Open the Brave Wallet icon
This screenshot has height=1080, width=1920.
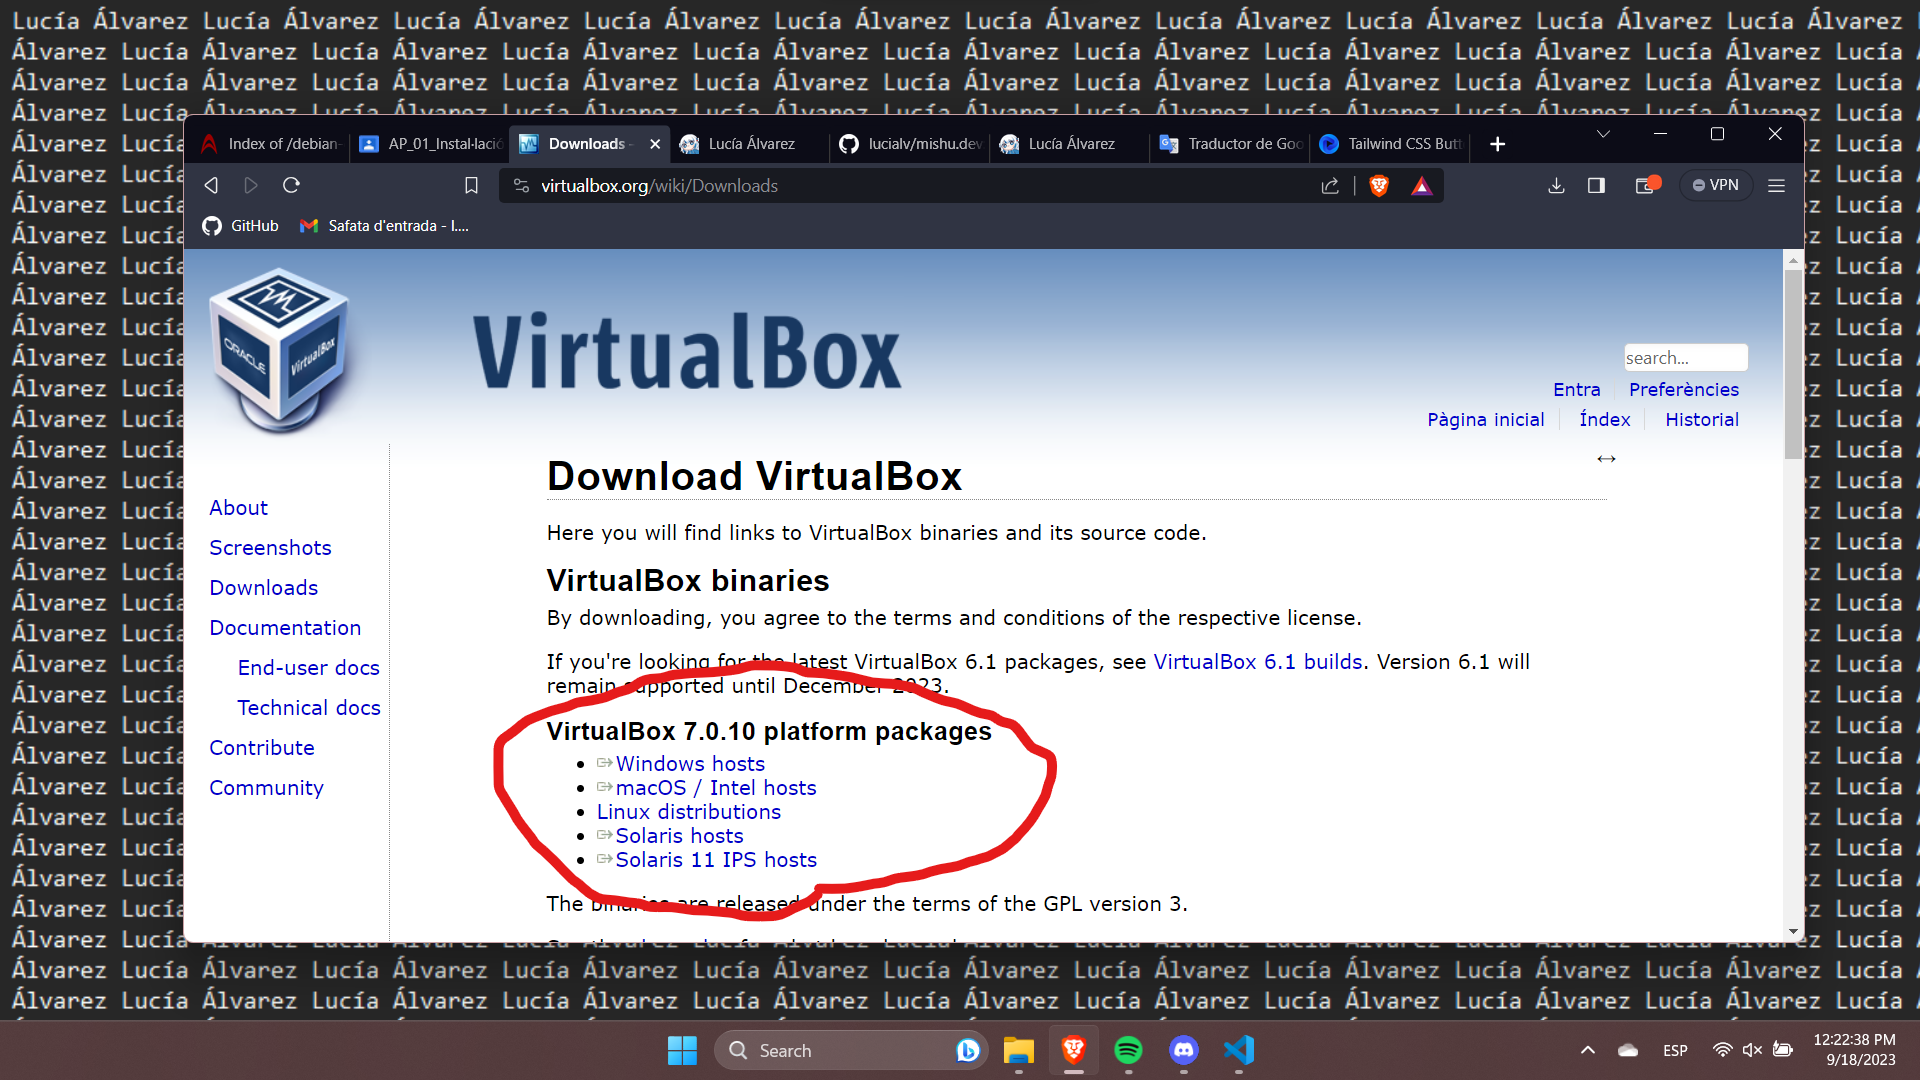(1647, 185)
